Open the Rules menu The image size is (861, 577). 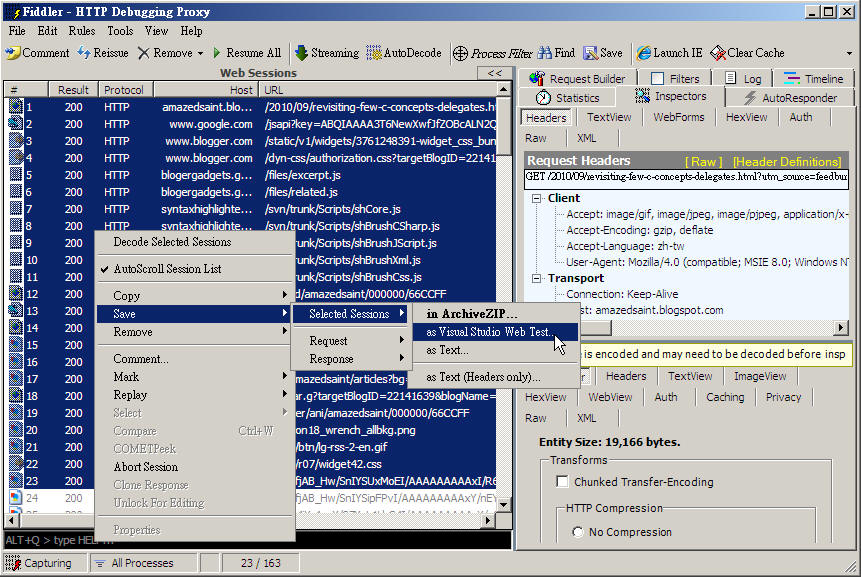coord(82,31)
